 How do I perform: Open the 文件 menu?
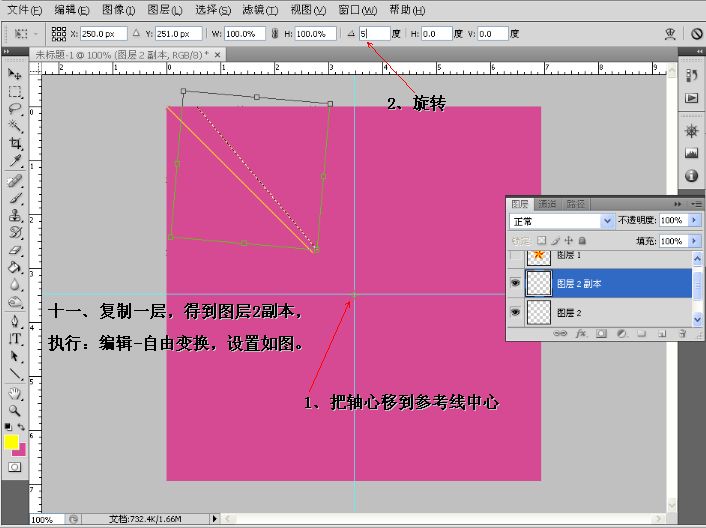point(25,10)
